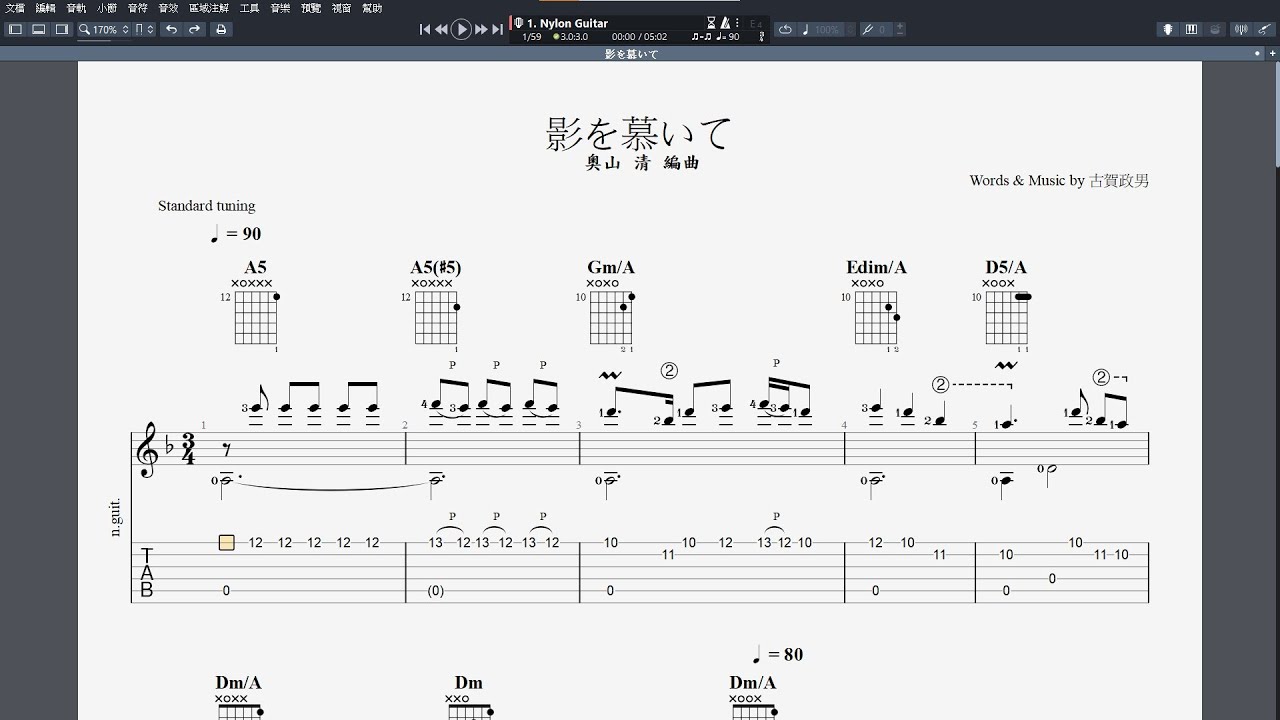The height and width of the screenshot is (720, 1280).
Task: Open the 音軌 menu
Action: pyautogui.click(x=76, y=8)
